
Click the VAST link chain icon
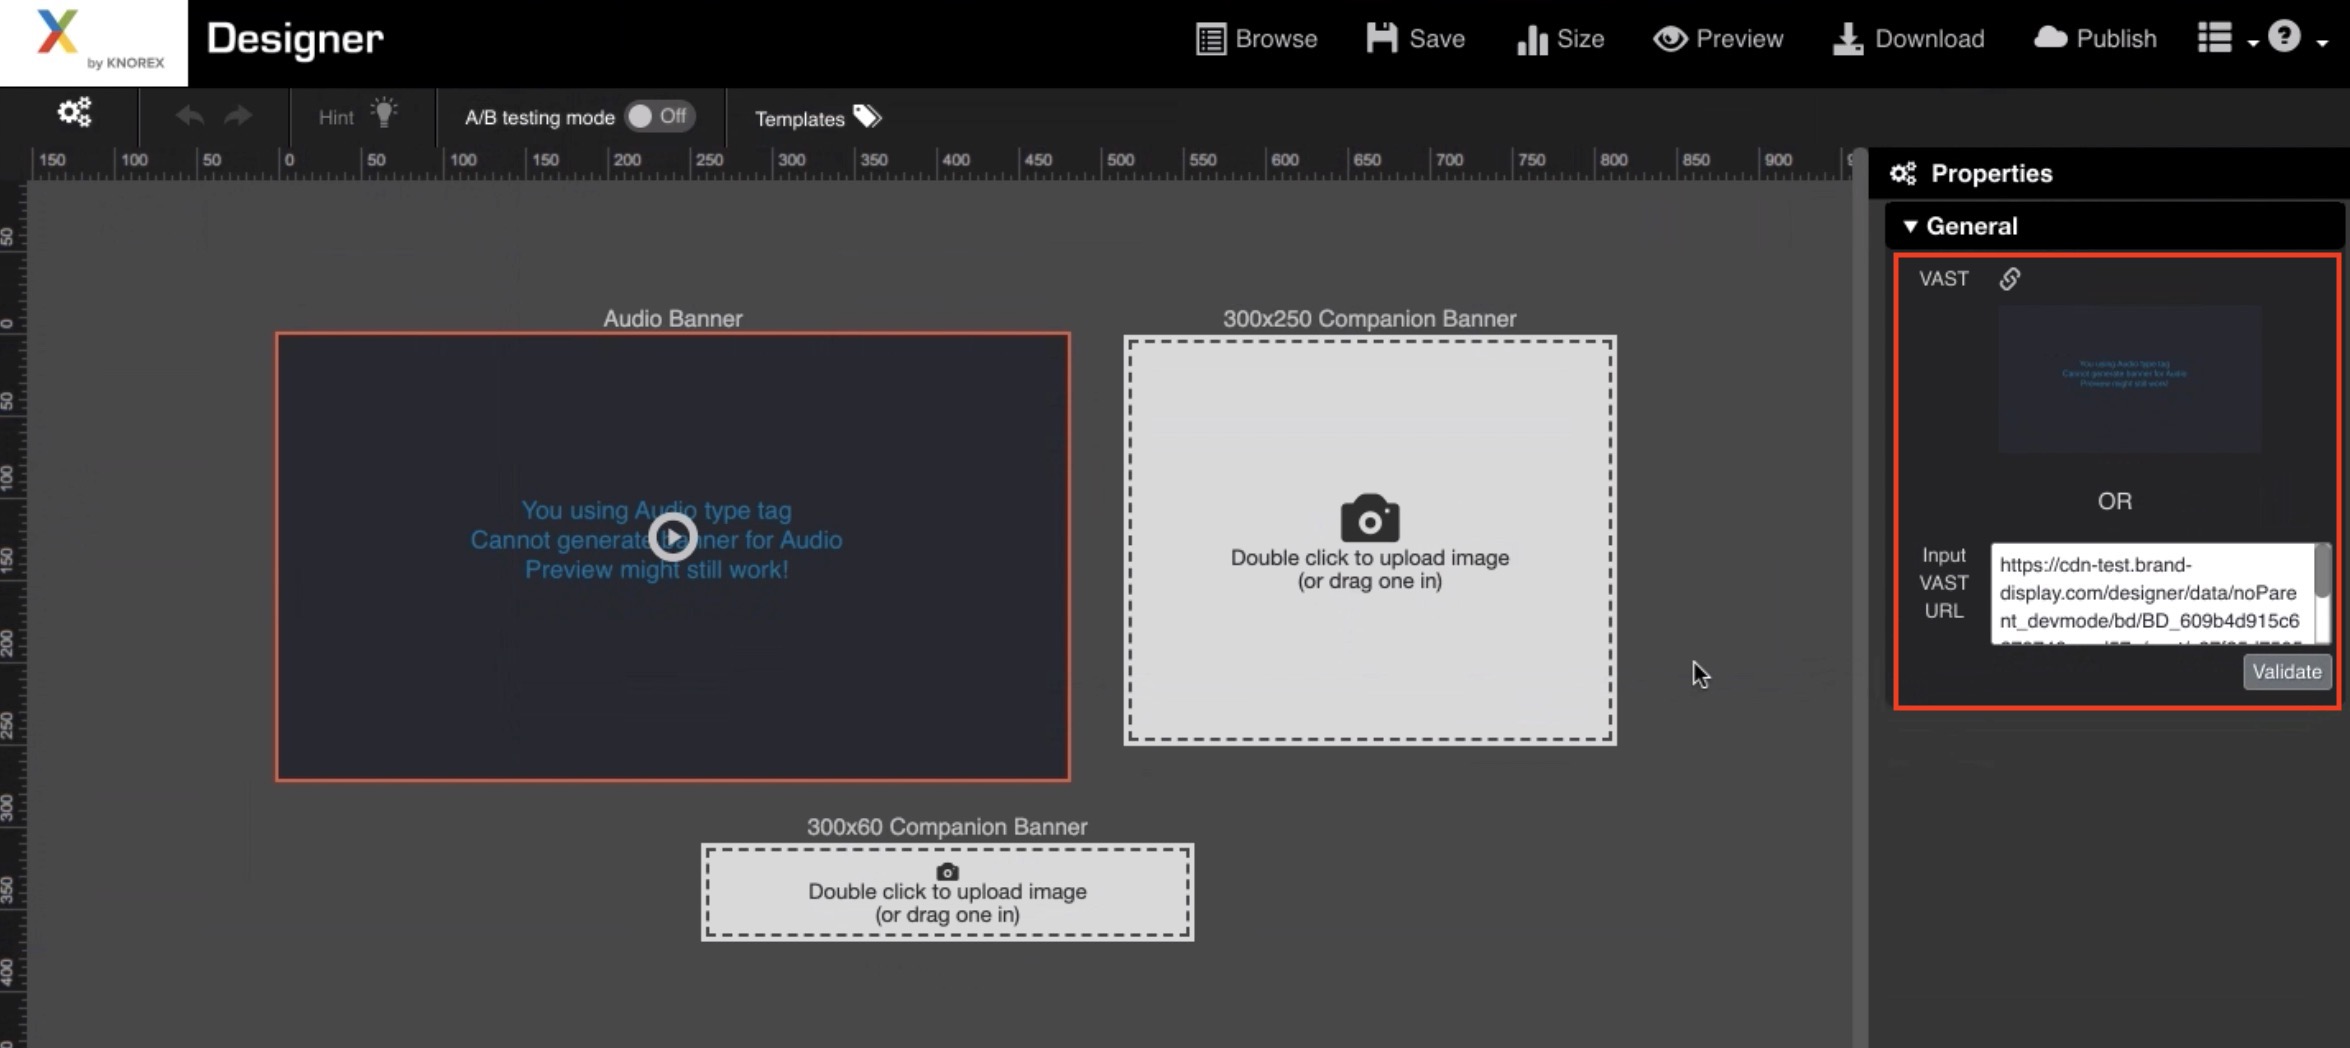[2009, 279]
